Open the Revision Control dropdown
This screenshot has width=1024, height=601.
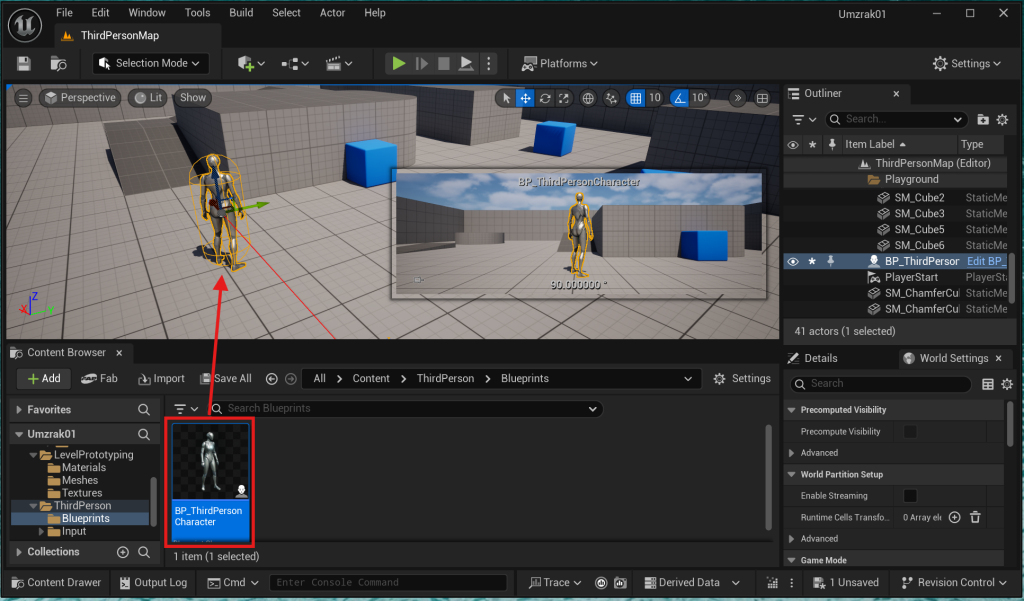click(955, 582)
